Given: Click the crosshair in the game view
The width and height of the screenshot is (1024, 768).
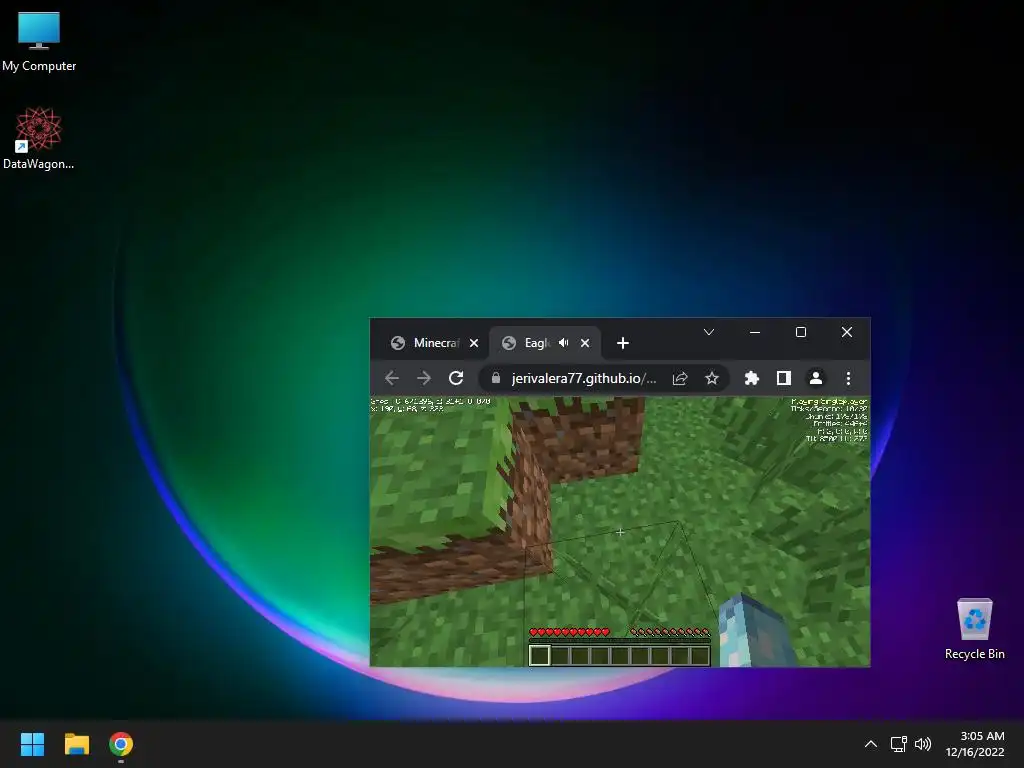Looking at the screenshot, I should (620, 532).
